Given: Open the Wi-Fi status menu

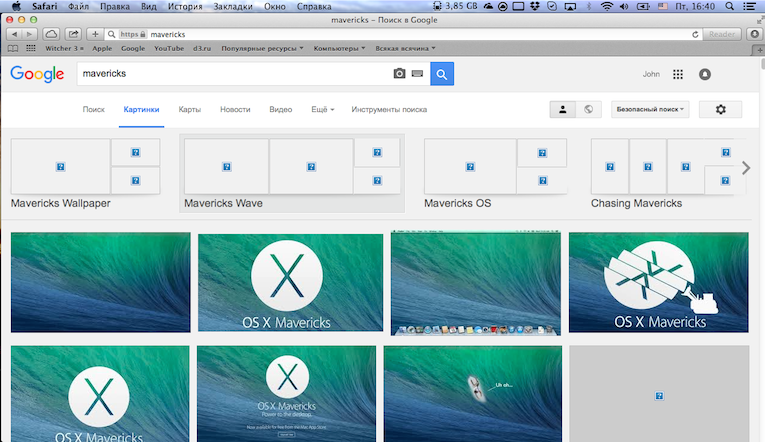Looking at the screenshot, I should click(606, 6).
